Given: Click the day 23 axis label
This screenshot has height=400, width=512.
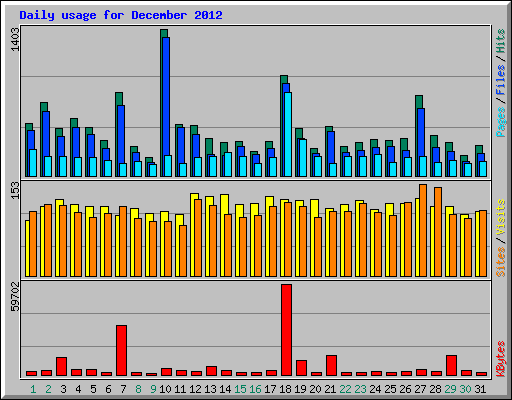Looking at the screenshot, I should pos(360,389).
